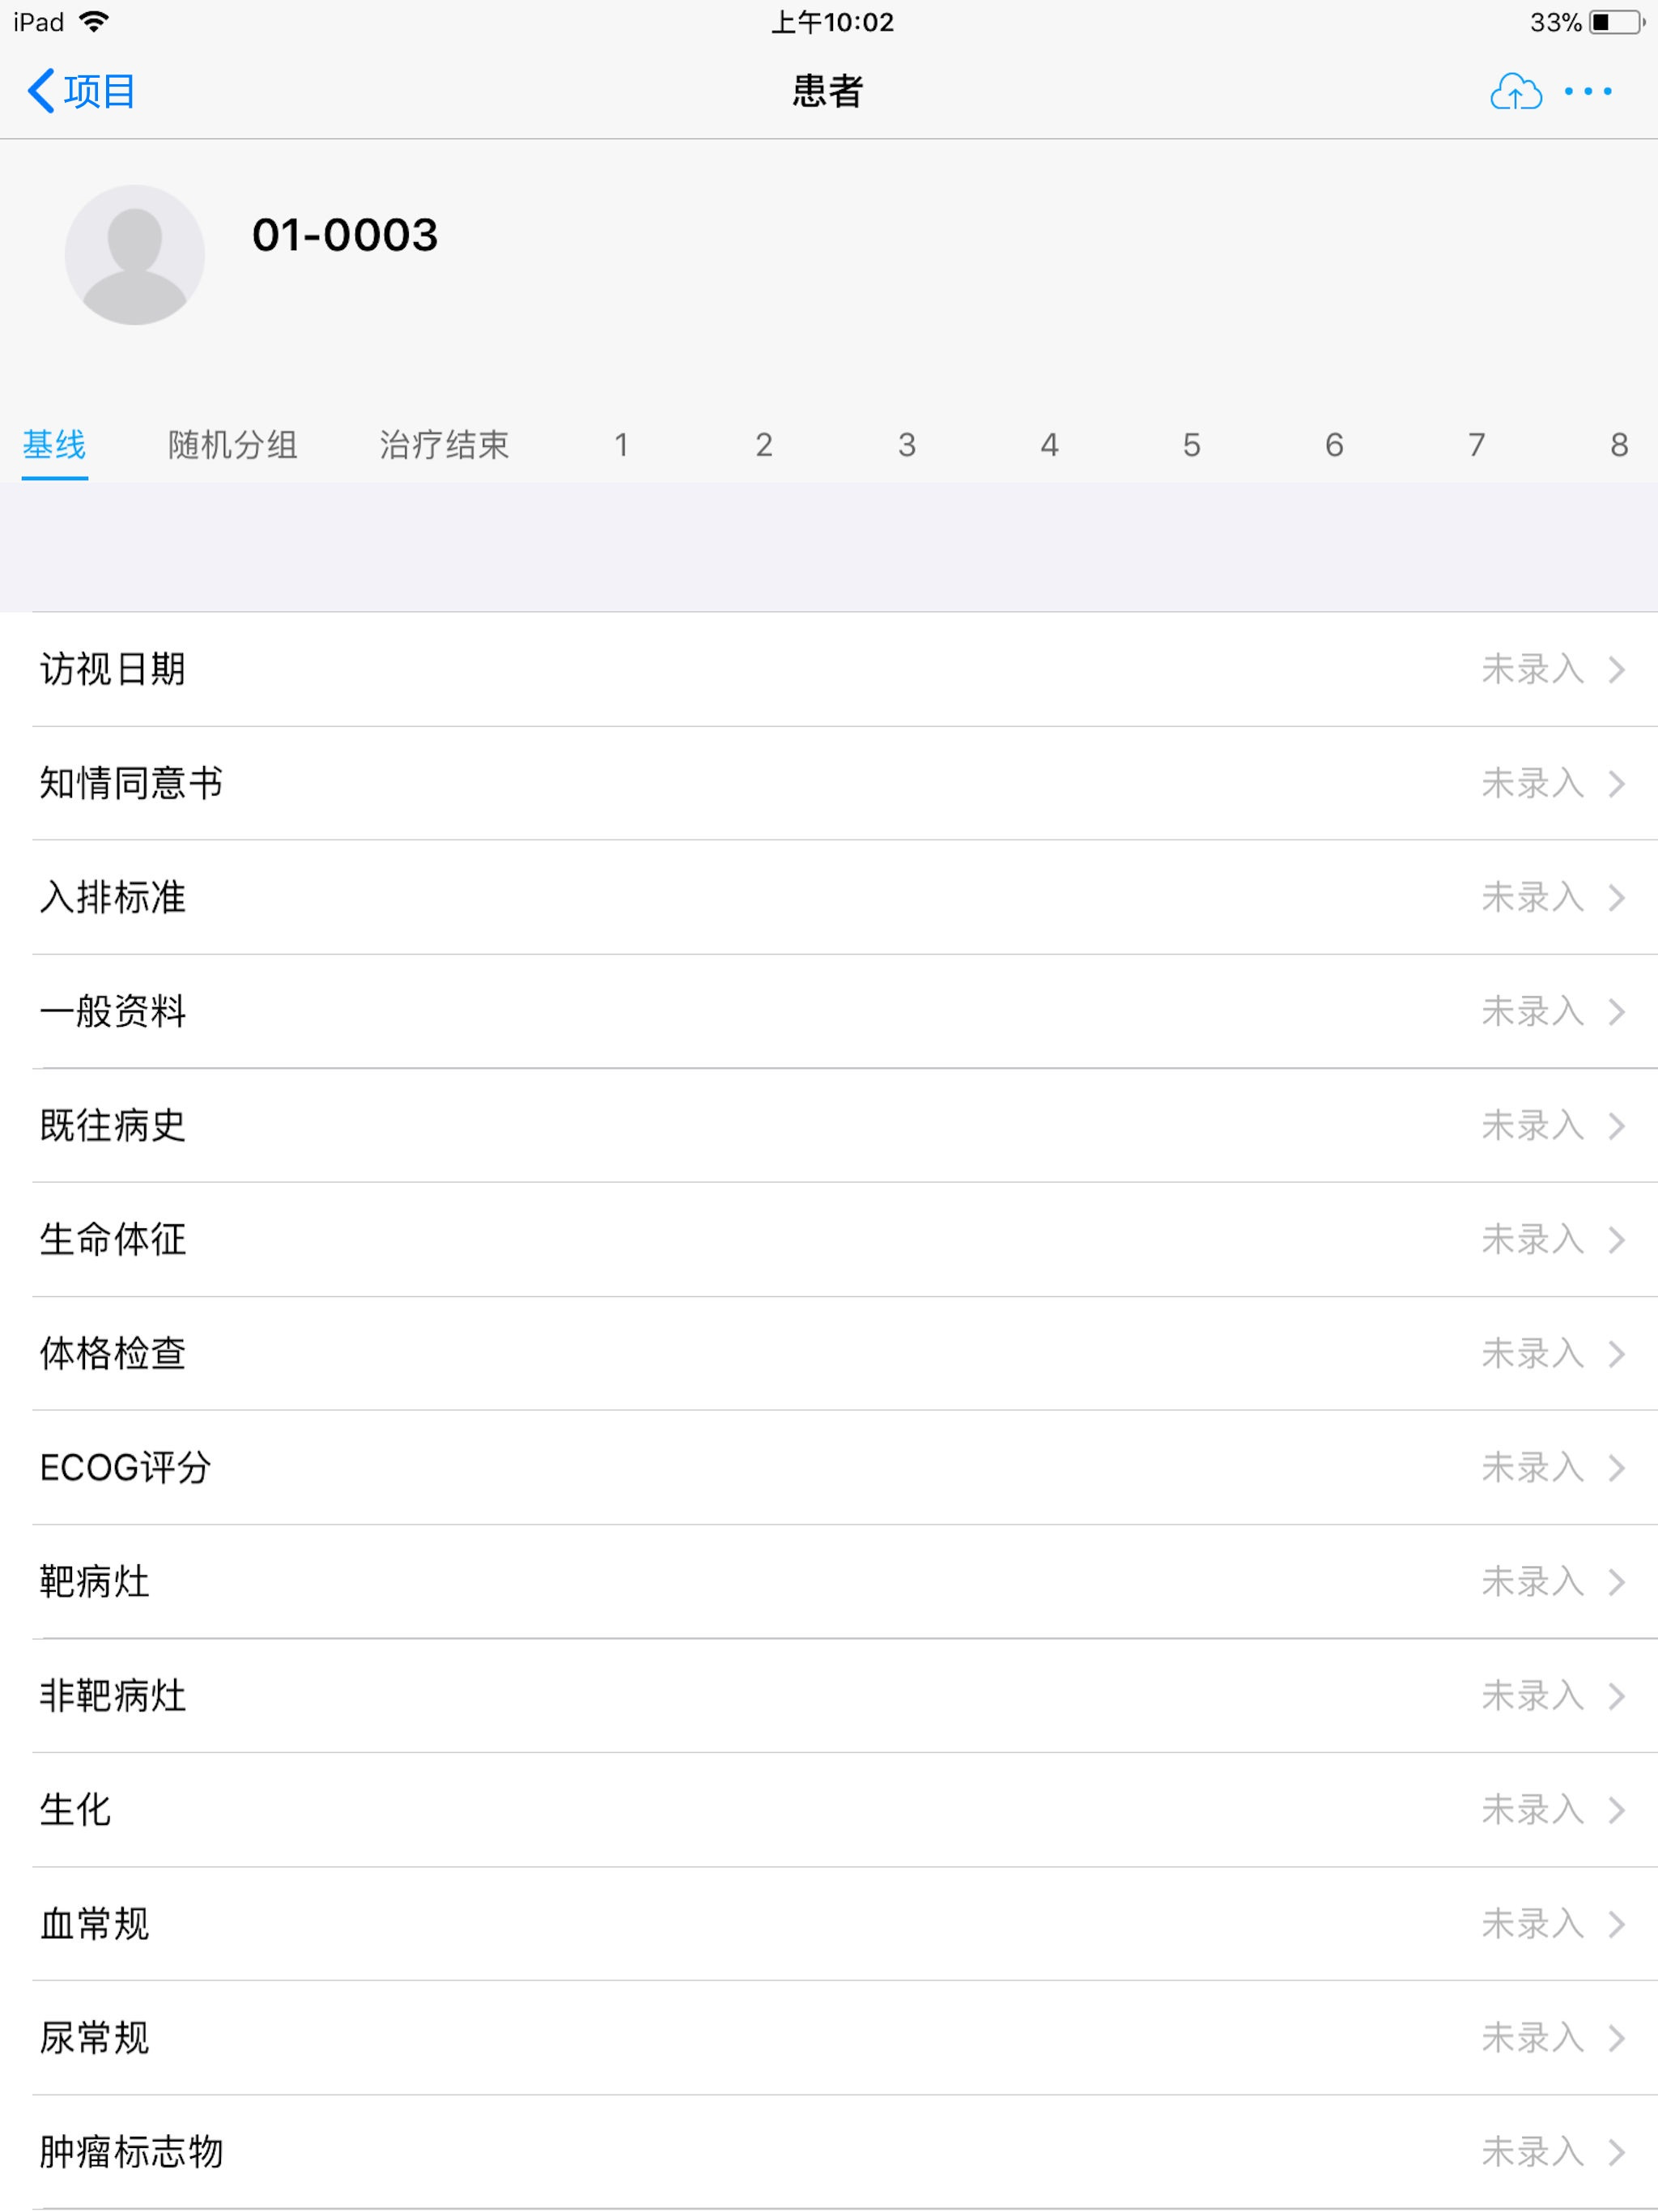
Task: Tap chevron on 非靶病灶 row
Action: tap(1617, 1695)
